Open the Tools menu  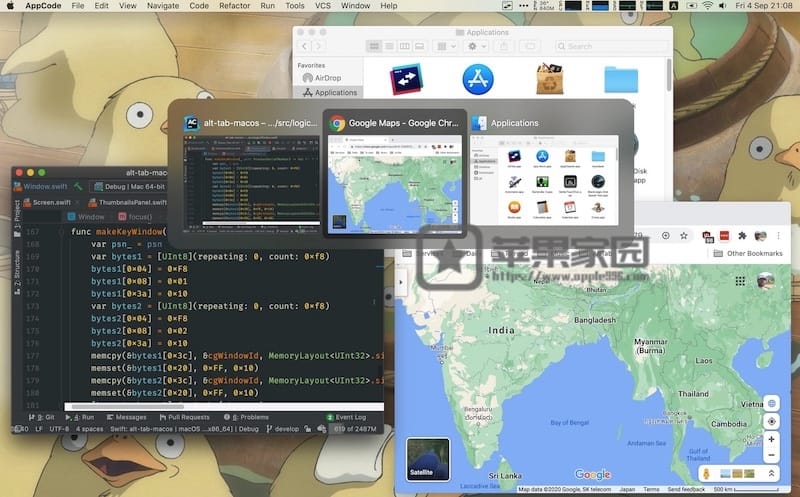[x=294, y=6]
